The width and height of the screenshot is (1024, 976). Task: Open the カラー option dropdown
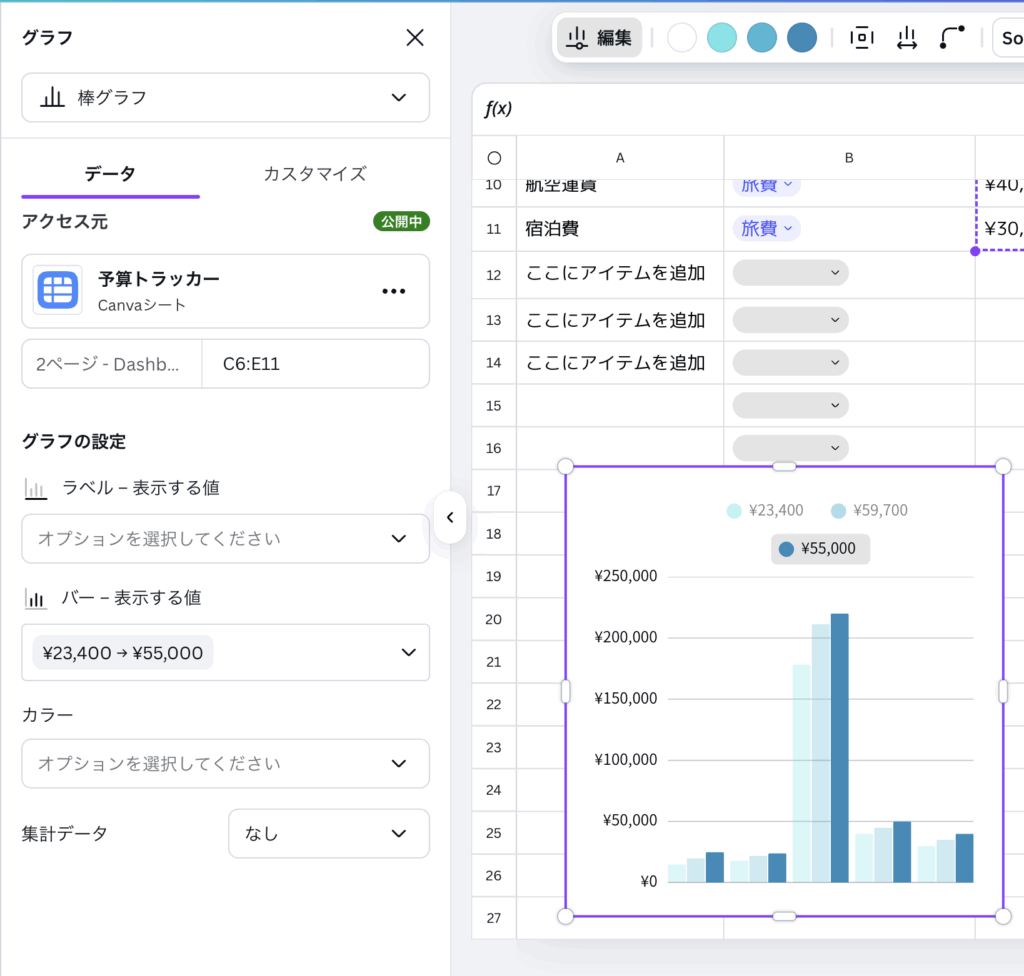point(225,764)
